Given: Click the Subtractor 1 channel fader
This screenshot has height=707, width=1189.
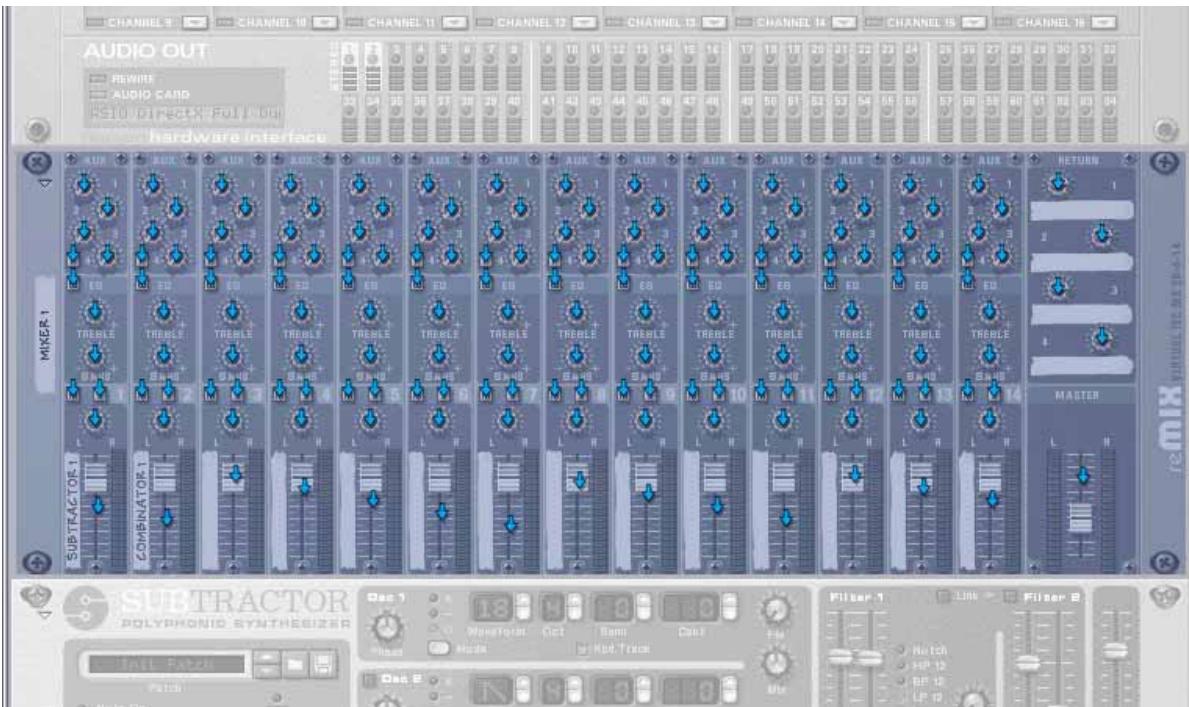Looking at the screenshot, I should 96,477.
